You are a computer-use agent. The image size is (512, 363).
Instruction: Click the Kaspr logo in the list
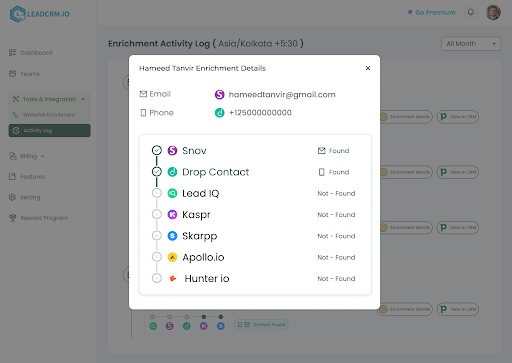click(172, 215)
